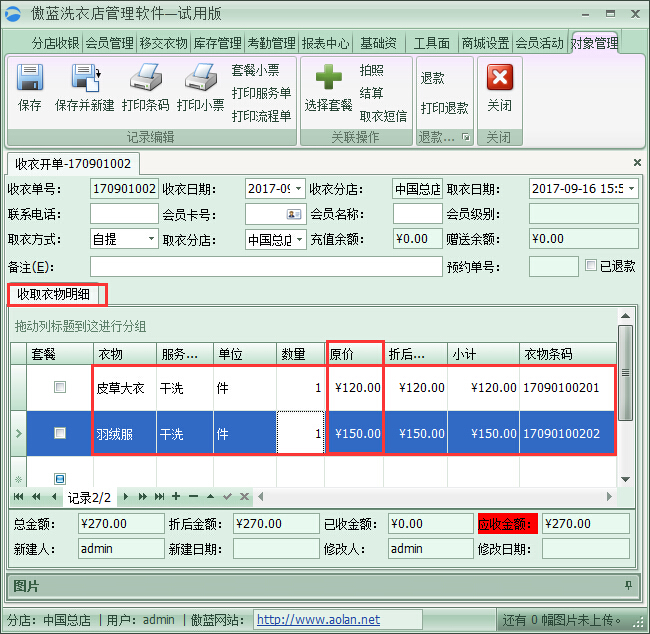The width and height of the screenshot is (650, 634).
Task: Click 取衣短信 button
Action: pyautogui.click(x=383, y=116)
